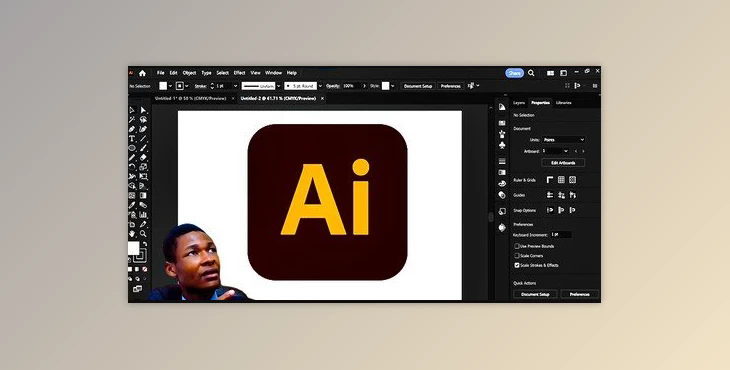Toggle last Snap Options icon
Image resolution: width=730 pixels, height=370 pixels.
pos(572,210)
